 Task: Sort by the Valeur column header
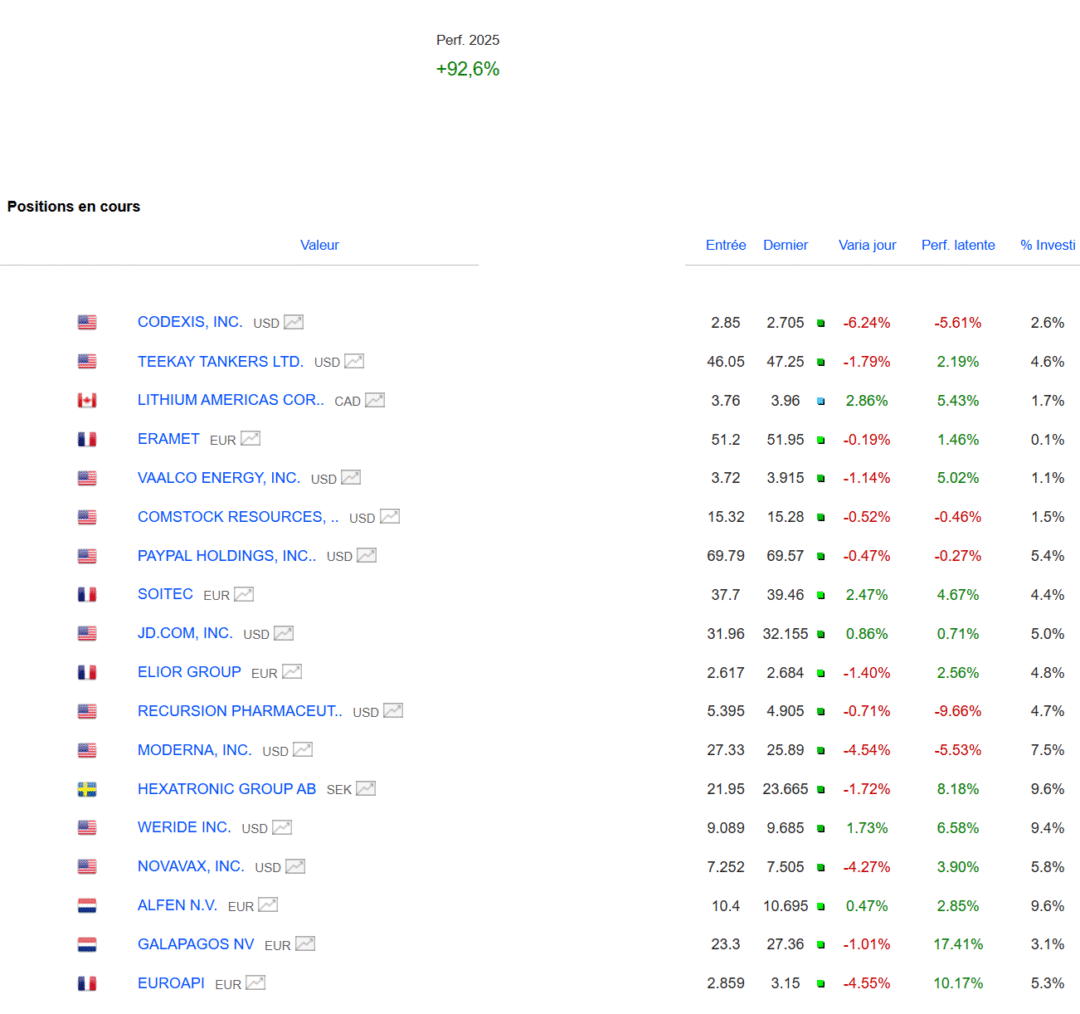pos(319,245)
